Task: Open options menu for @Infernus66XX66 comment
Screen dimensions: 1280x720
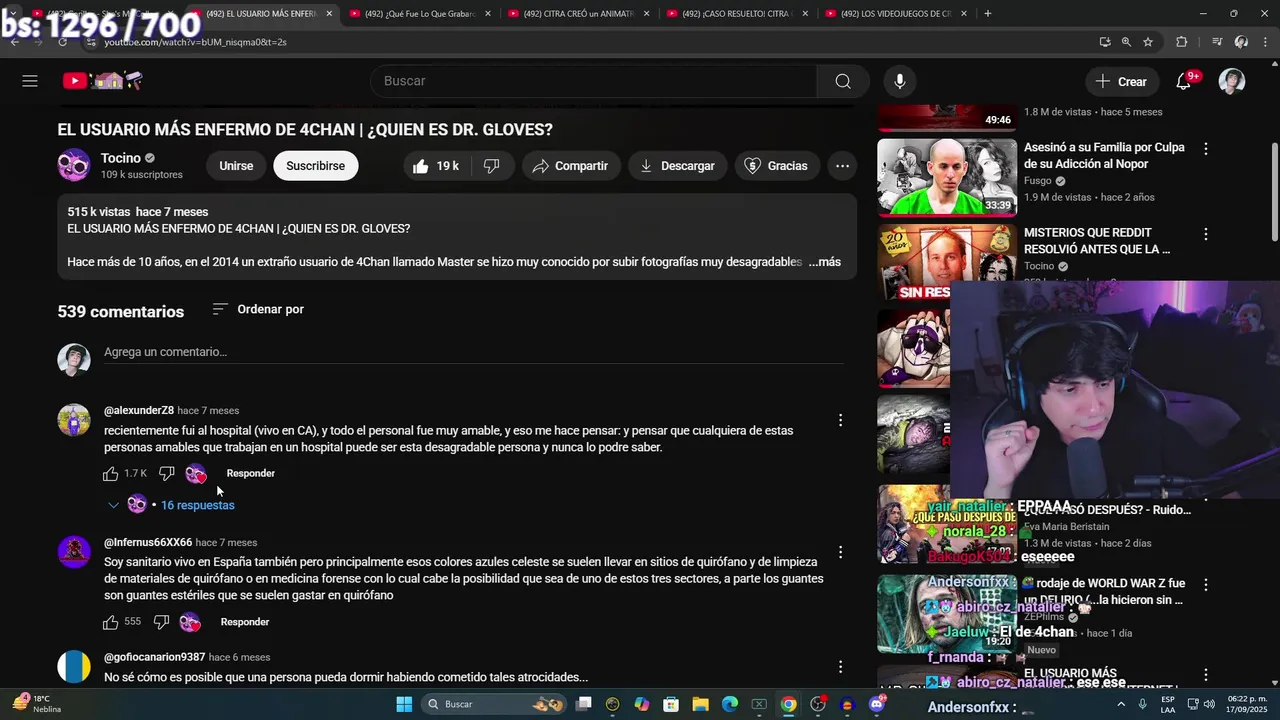Action: tap(840, 552)
